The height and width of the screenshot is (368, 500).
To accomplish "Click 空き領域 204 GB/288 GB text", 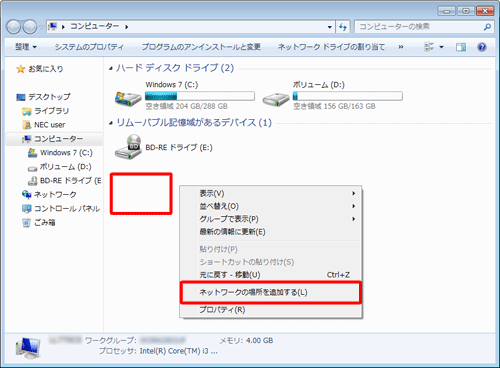I will [x=187, y=106].
